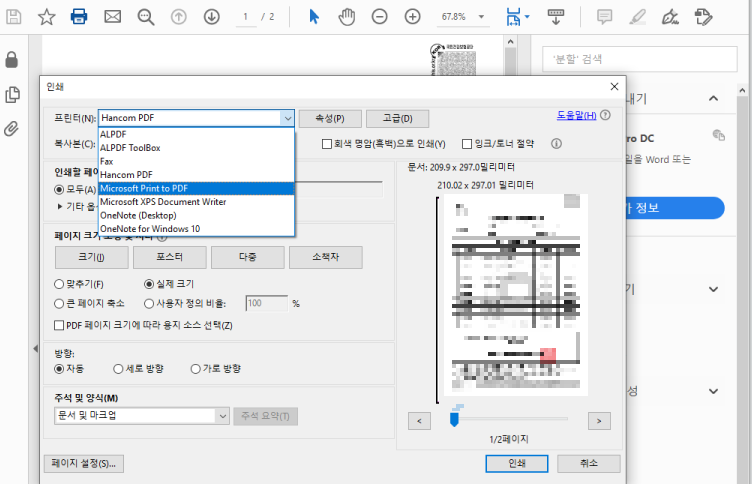The width and height of the screenshot is (752, 484).
Task: Open the 도움말(H) help link
Action: [576, 115]
